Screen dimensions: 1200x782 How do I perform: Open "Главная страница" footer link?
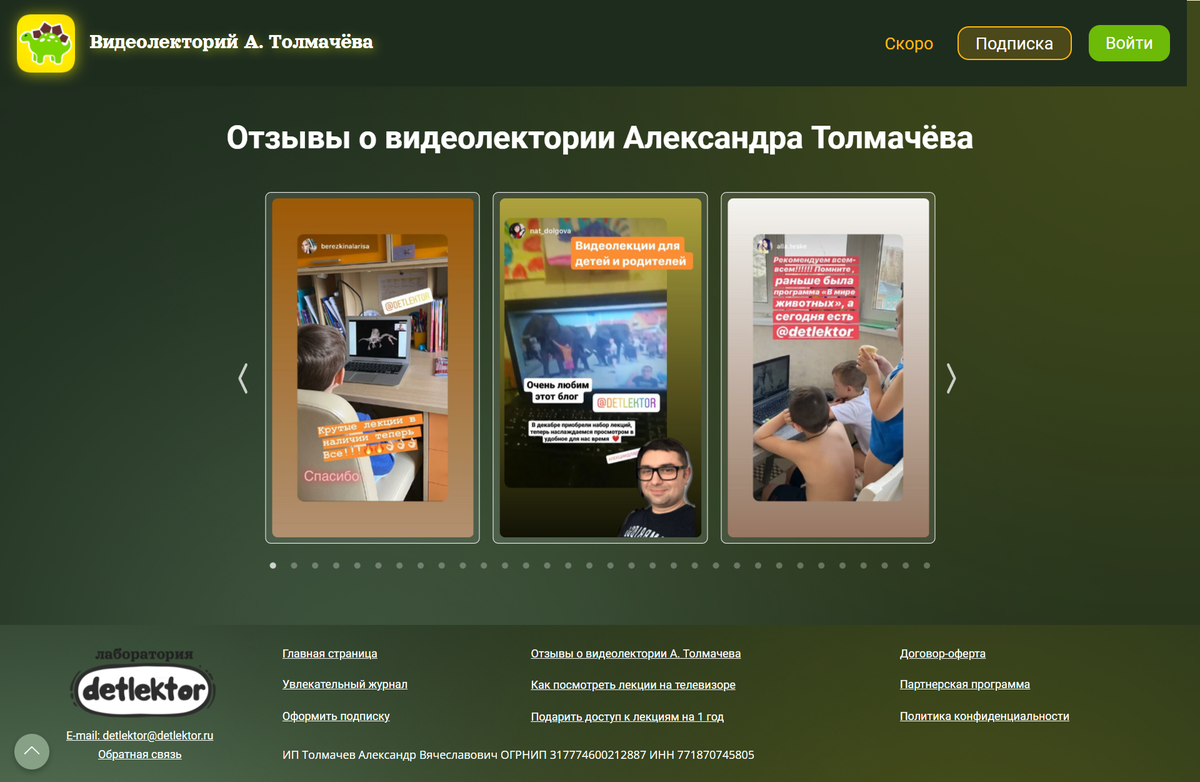pyautogui.click(x=330, y=654)
